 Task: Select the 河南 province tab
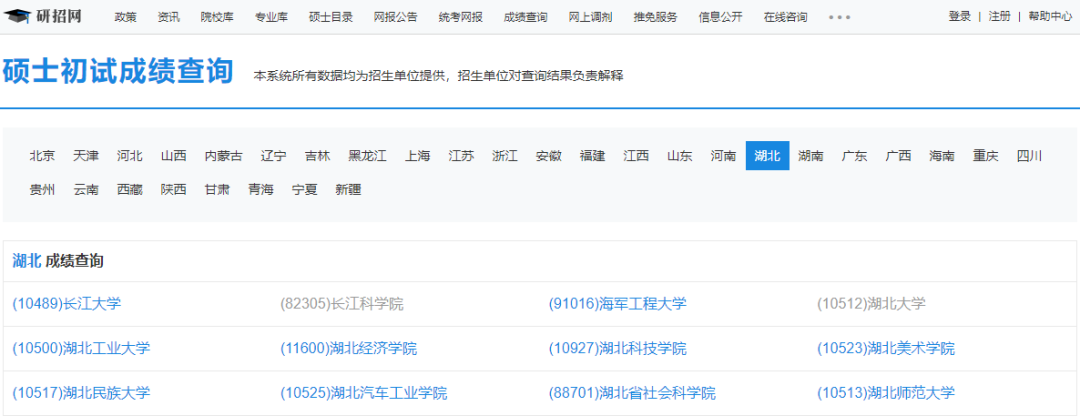(x=724, y=156)
